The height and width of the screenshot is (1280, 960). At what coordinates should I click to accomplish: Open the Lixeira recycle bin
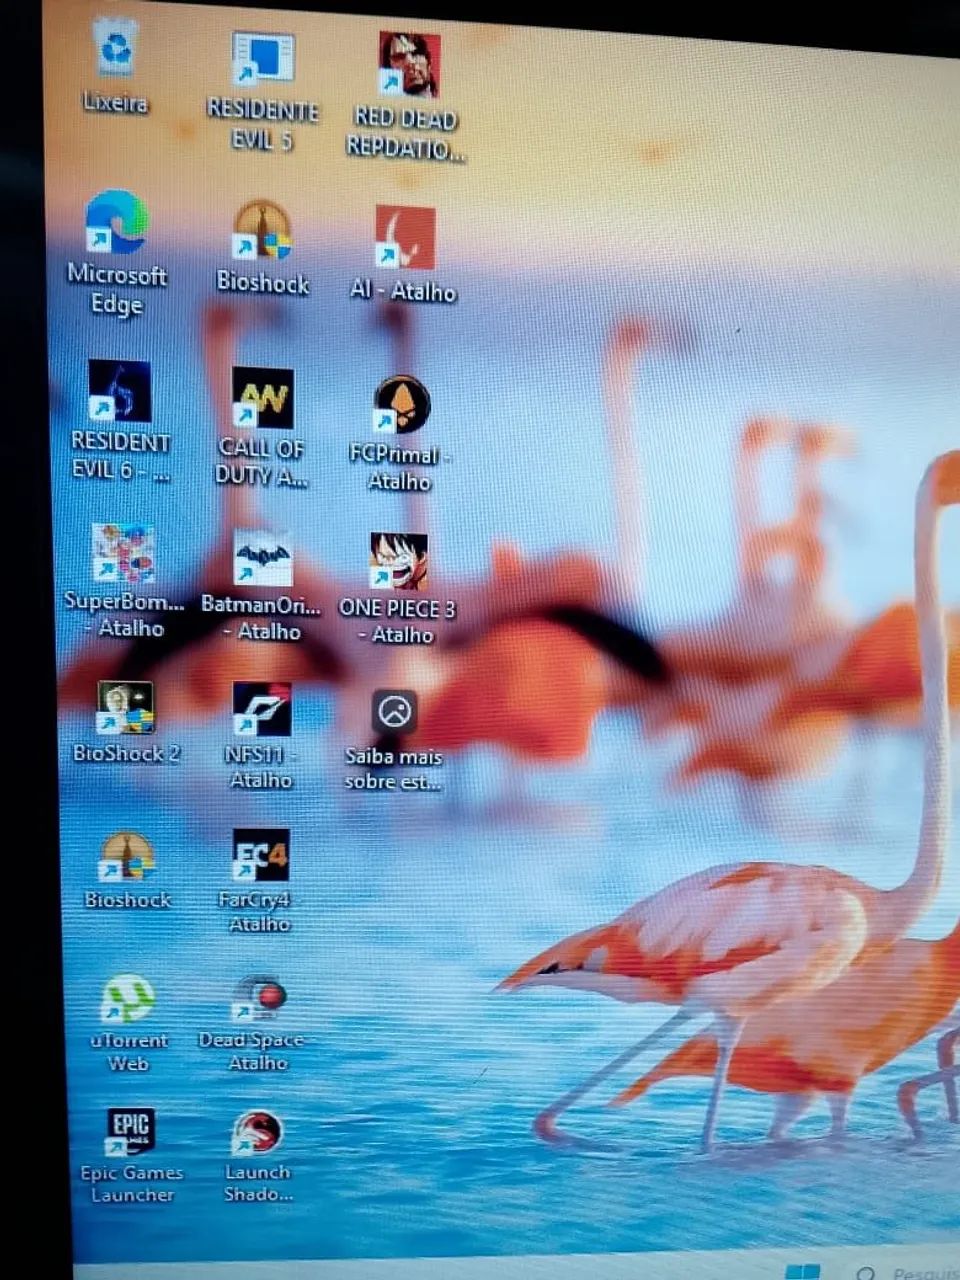pyautogui.click(x=116, y=50)
